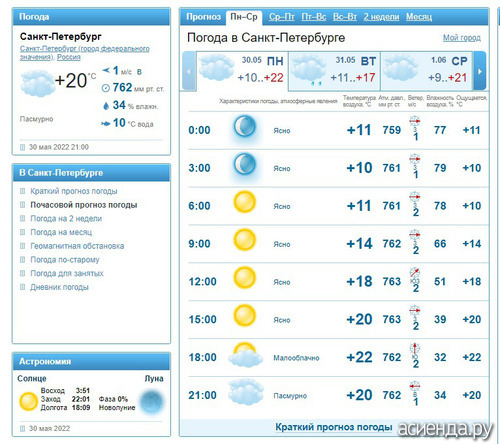Viewport: 500px width, 444px height.
Task: Click the new moon phase icon
Action: [152, 401]
